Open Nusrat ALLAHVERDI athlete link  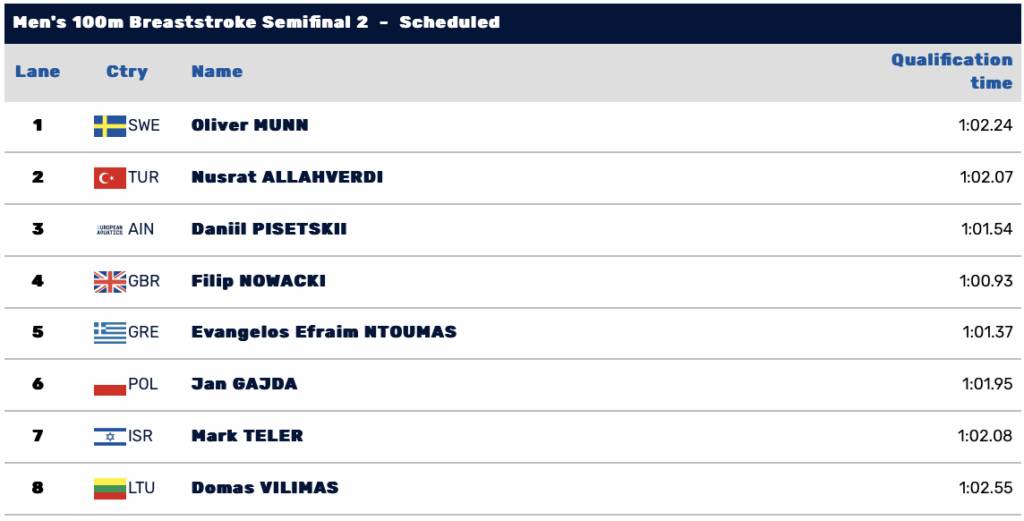pos(287,177)
